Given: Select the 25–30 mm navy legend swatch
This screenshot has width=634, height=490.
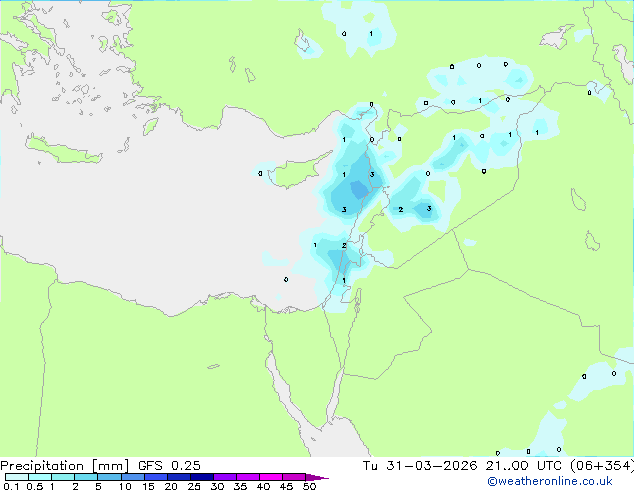Looking at the screenshot, I should point(201,477).
